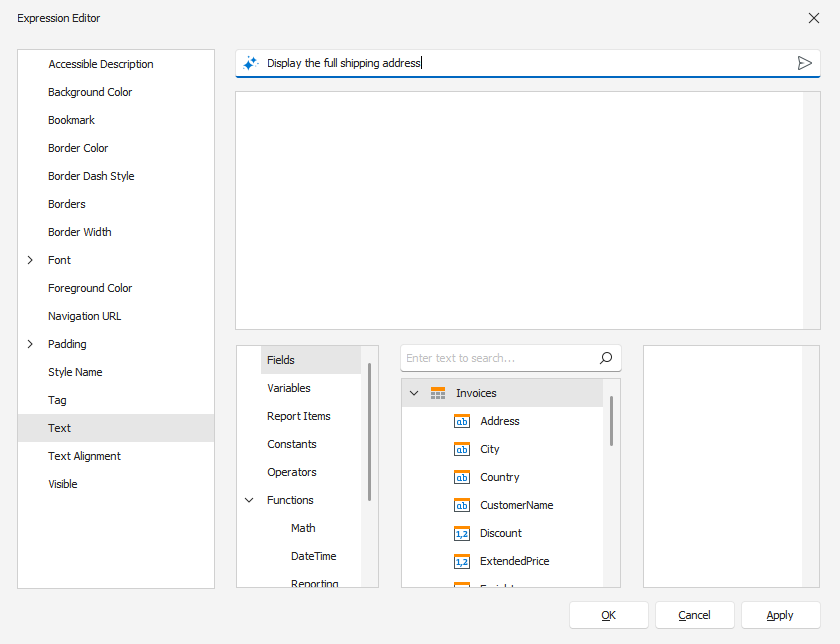
Task: Click the OK button
Action: click(x=608, y=615)
